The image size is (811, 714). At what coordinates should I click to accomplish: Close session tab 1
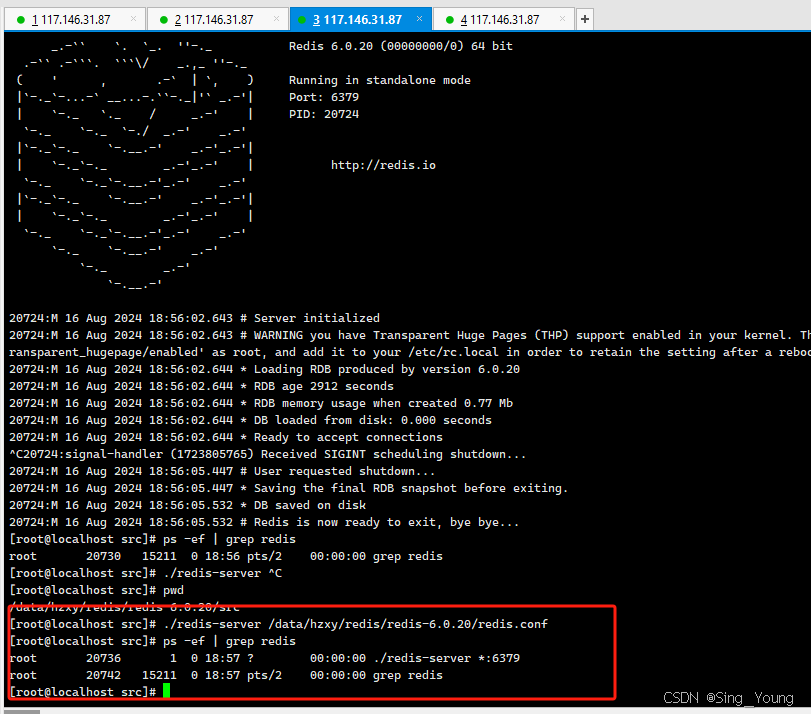[x=133, y=19]
